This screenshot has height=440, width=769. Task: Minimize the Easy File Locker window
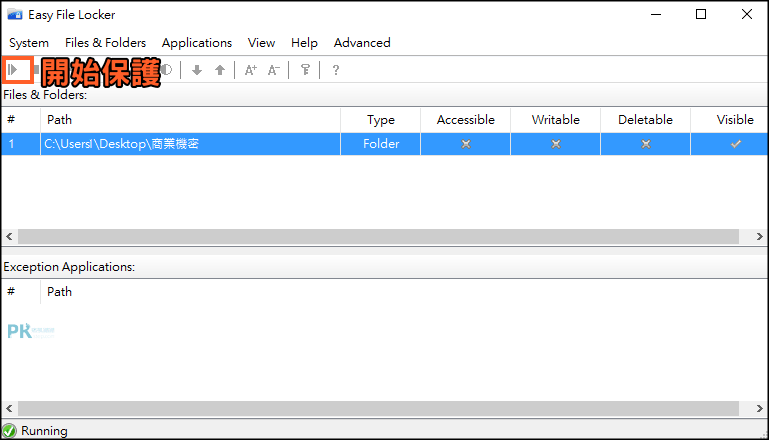coord(656,14)
